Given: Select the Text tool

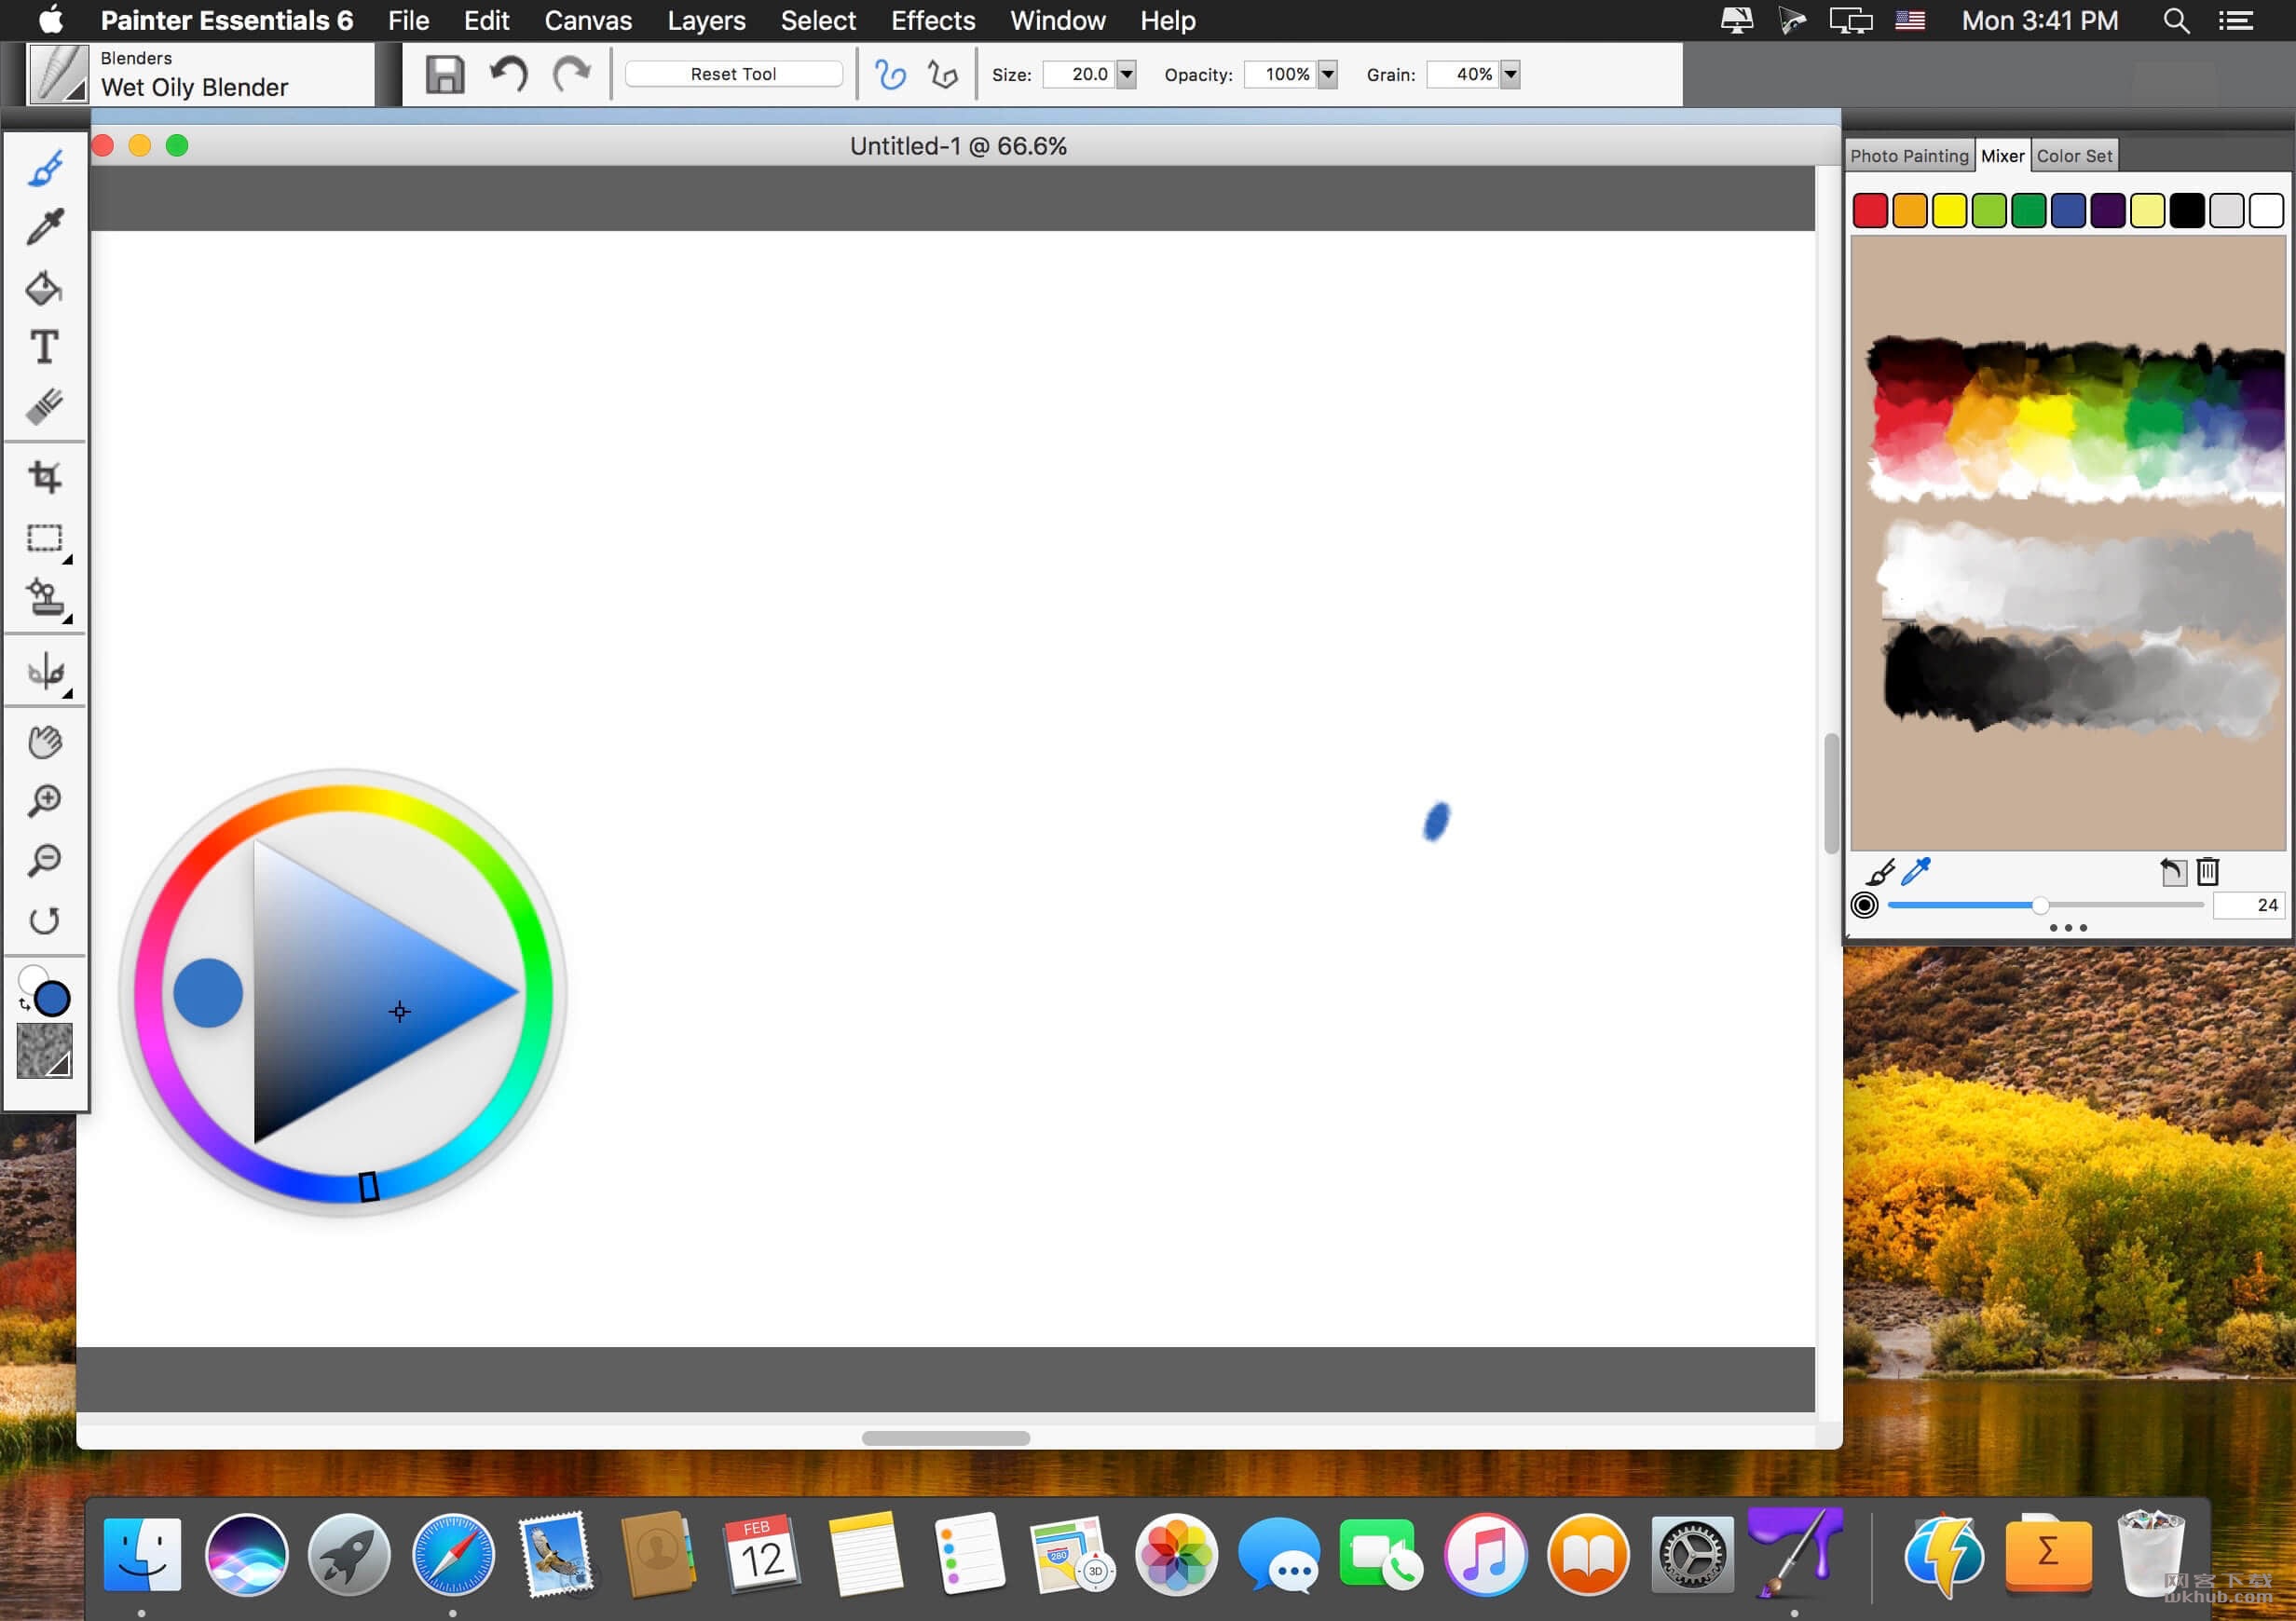Looking at the screenshot, I should click(x=45, y=347).
